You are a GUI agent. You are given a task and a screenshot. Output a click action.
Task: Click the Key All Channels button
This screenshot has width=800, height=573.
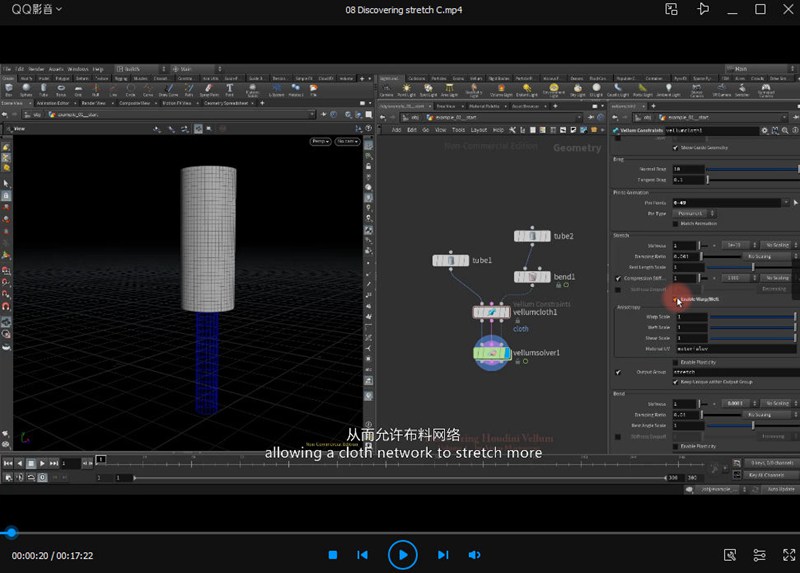[x=767, y=475]
